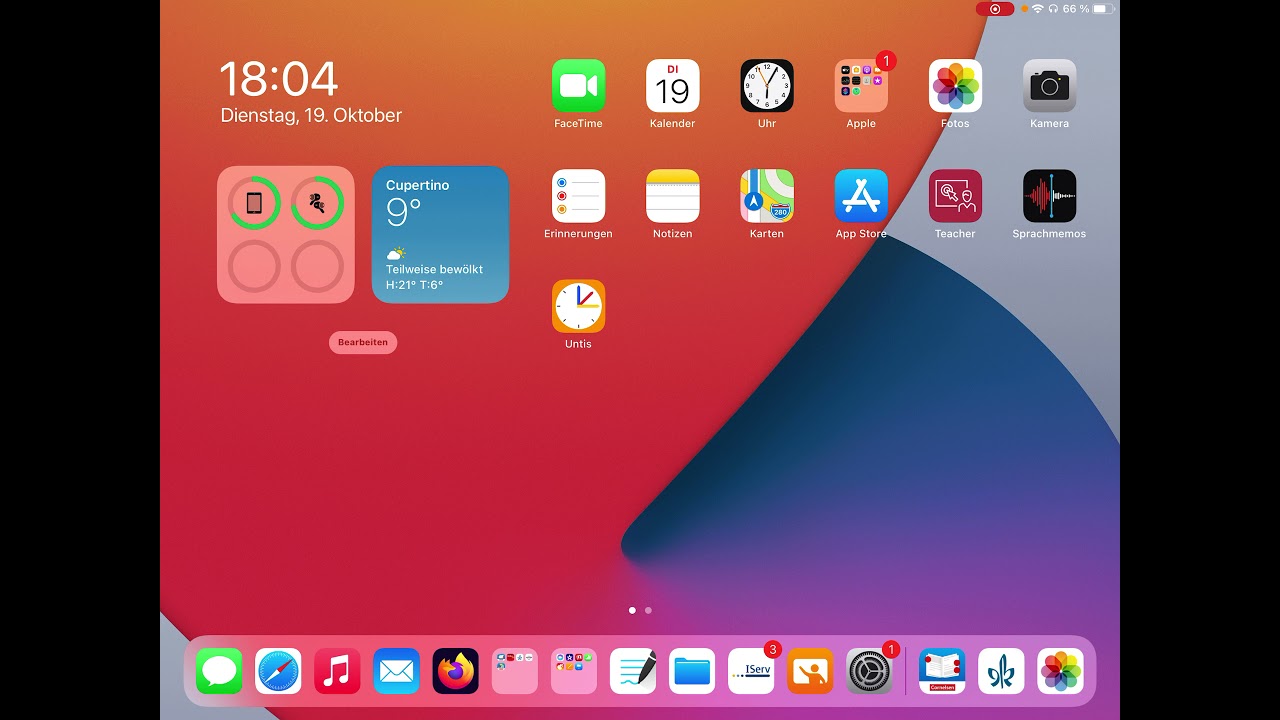Open the Files app in dock
The height and width of the screenshot is (720, 1280).
click(692, 671)
